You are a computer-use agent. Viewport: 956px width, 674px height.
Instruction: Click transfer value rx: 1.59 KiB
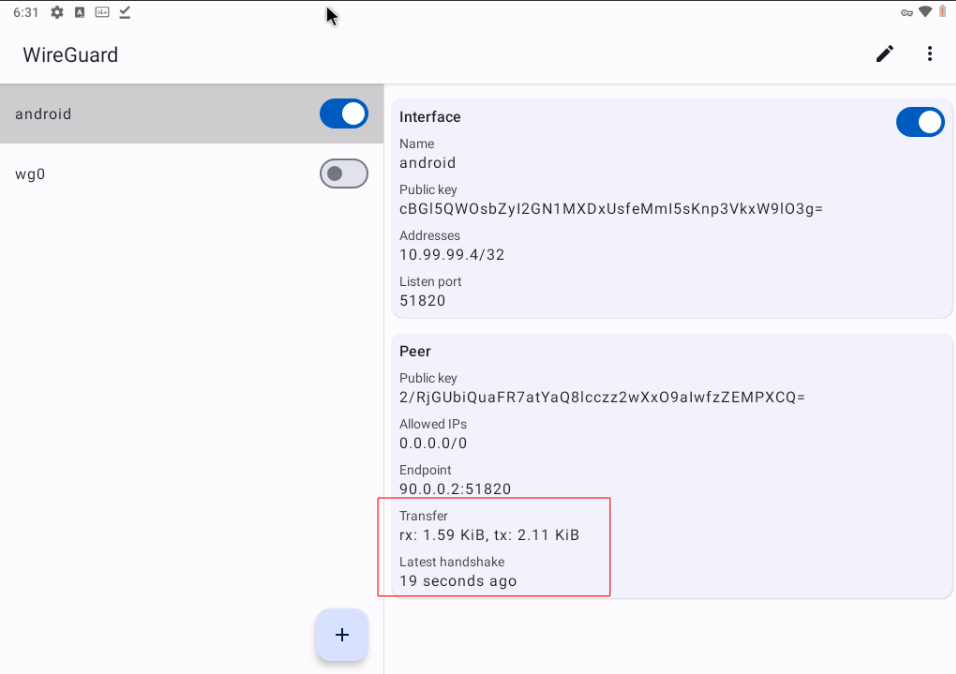(x=490, y=535)
